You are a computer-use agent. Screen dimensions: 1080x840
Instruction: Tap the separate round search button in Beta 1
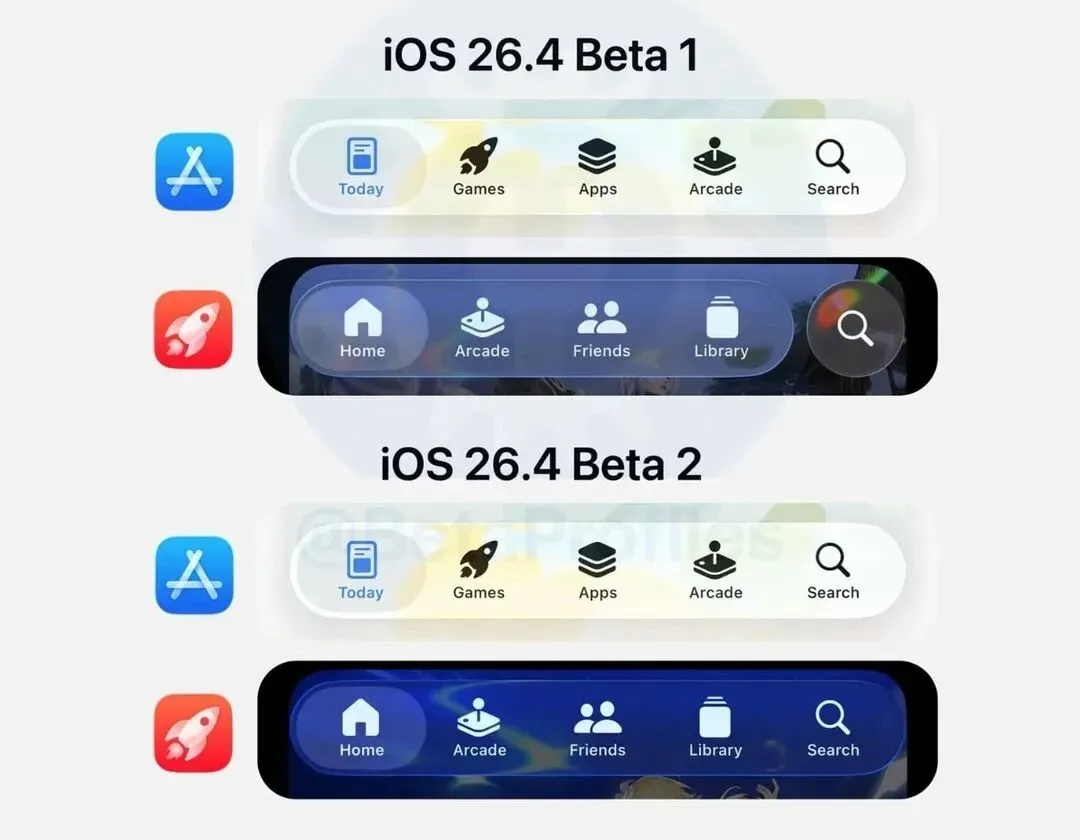pos(855,328)
